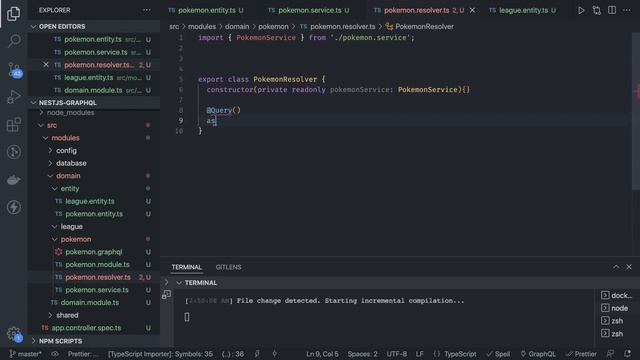Click the feedback icon in status bar
Screen dimensions: 640x360
(x=610, y=354)
